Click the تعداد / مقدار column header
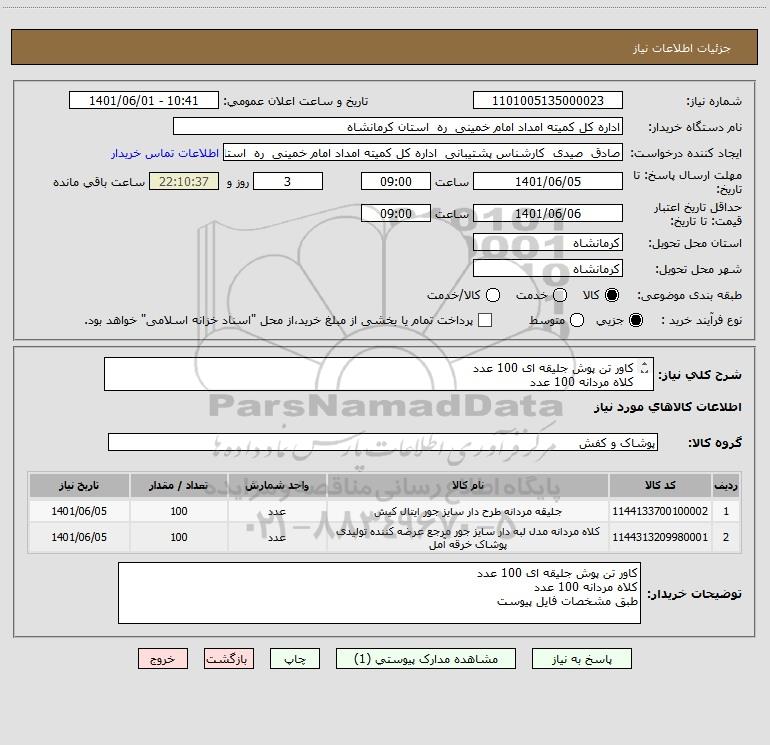770x745 pixels. coord(179,485)
